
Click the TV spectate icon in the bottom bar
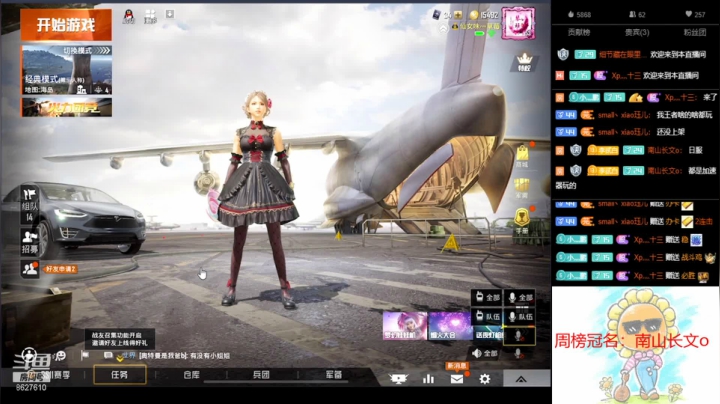pos(398,379)
